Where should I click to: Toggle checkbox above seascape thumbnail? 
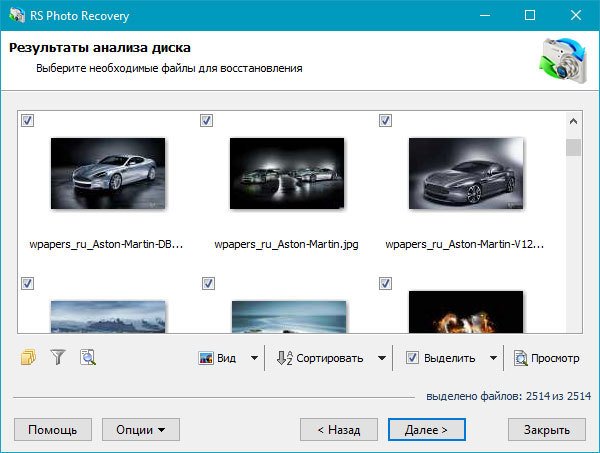[208, 284]
